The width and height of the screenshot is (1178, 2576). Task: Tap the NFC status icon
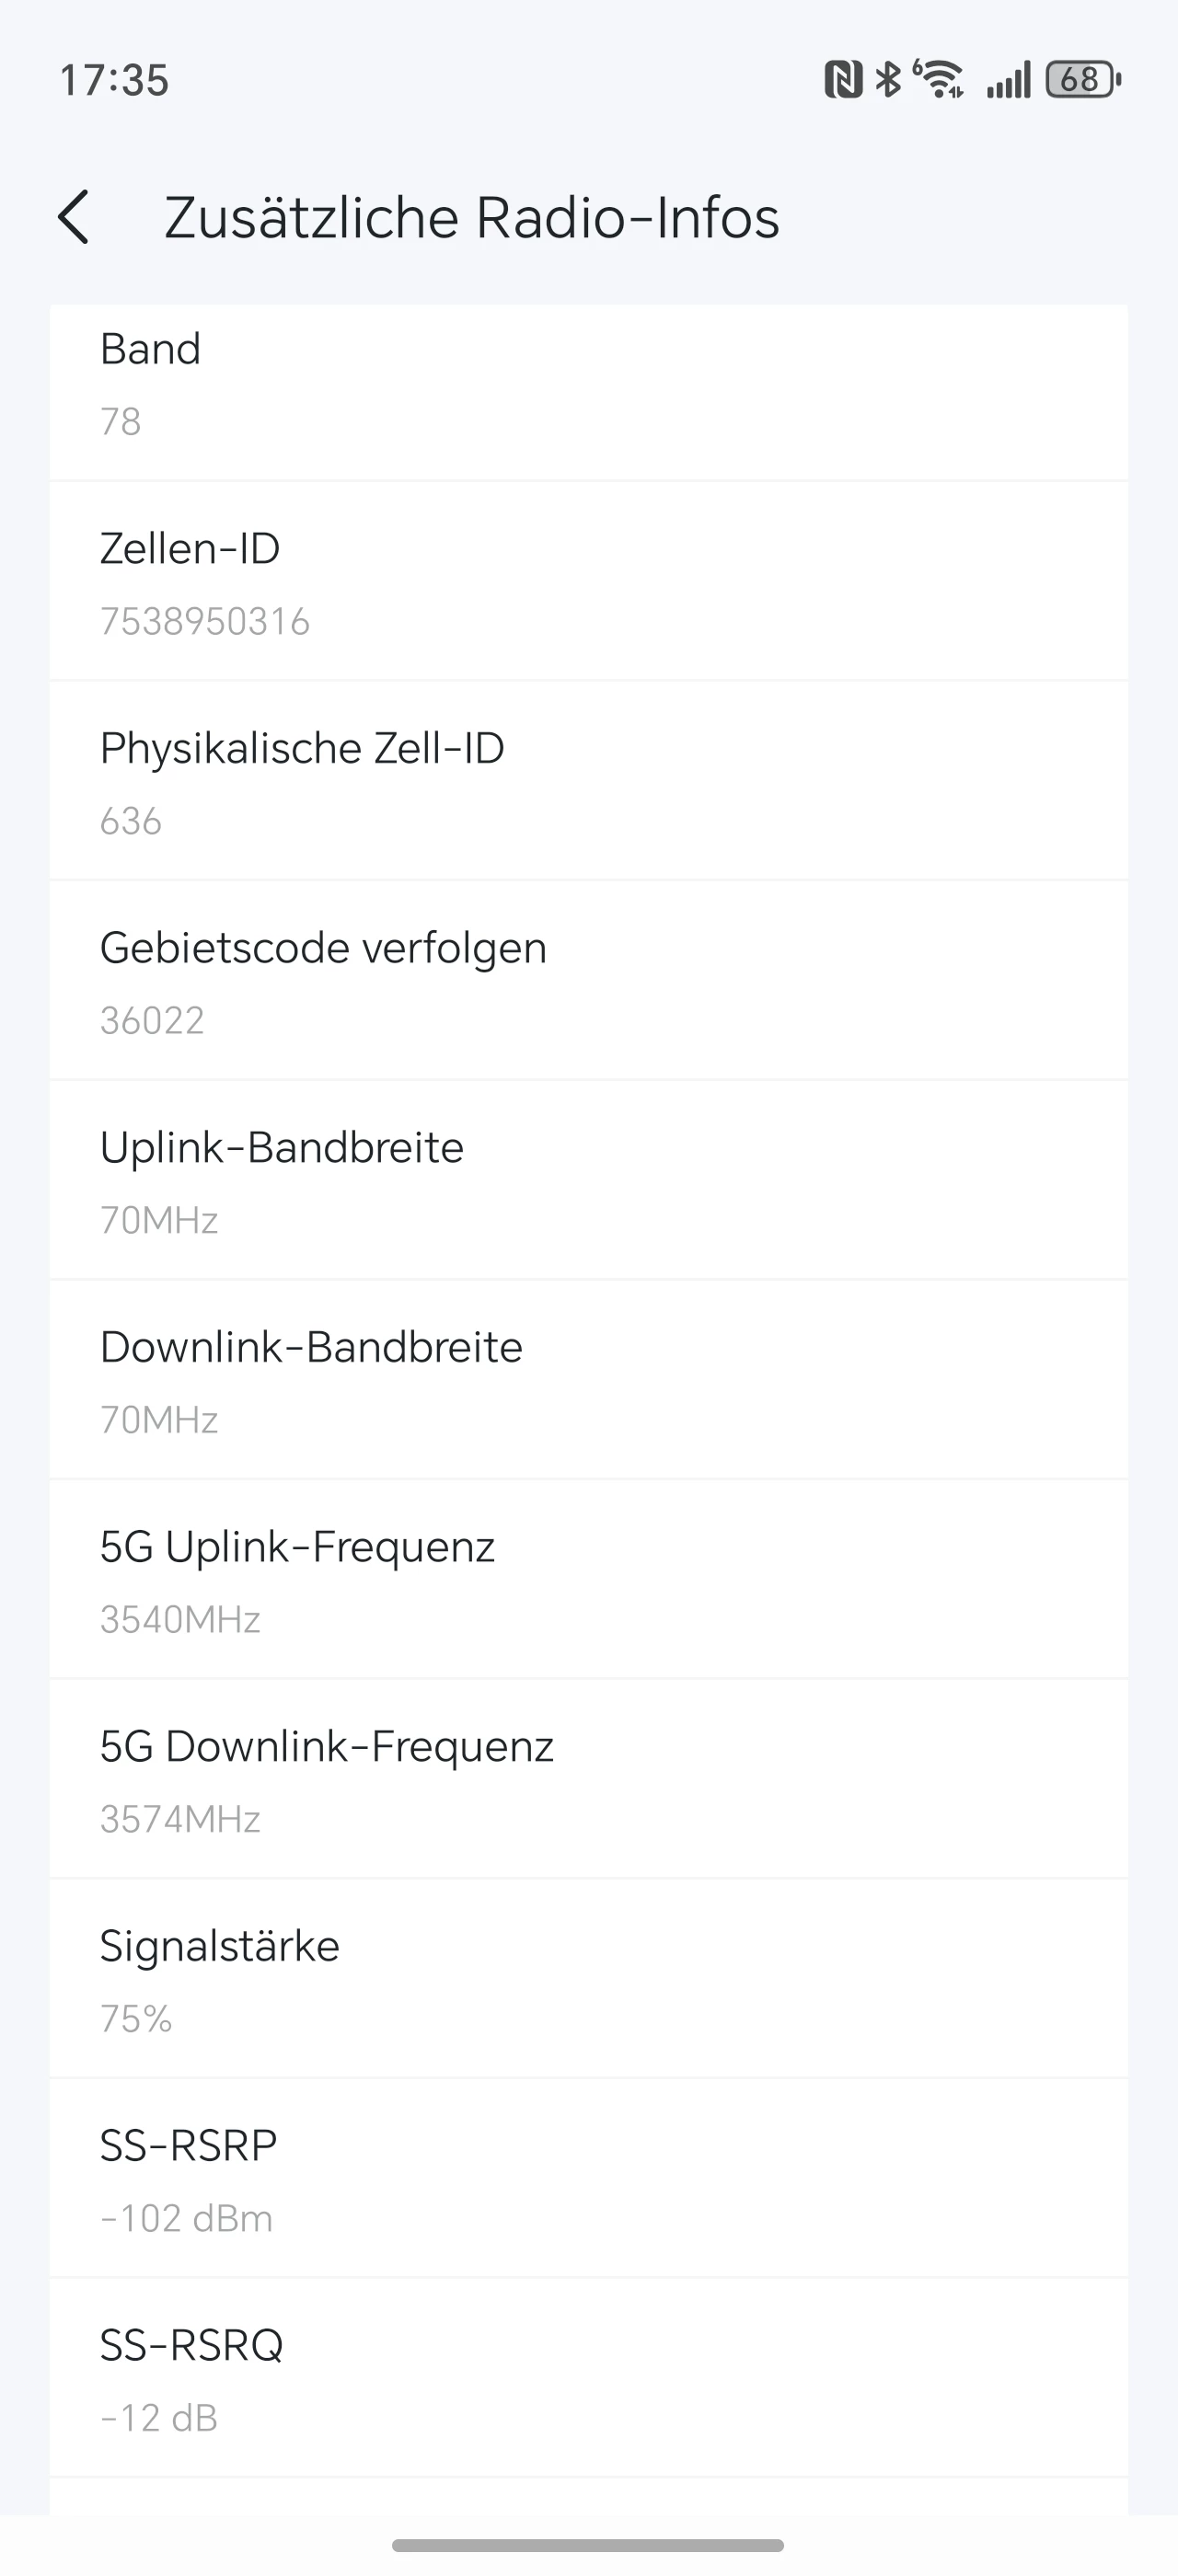click(x=843, y=79)
